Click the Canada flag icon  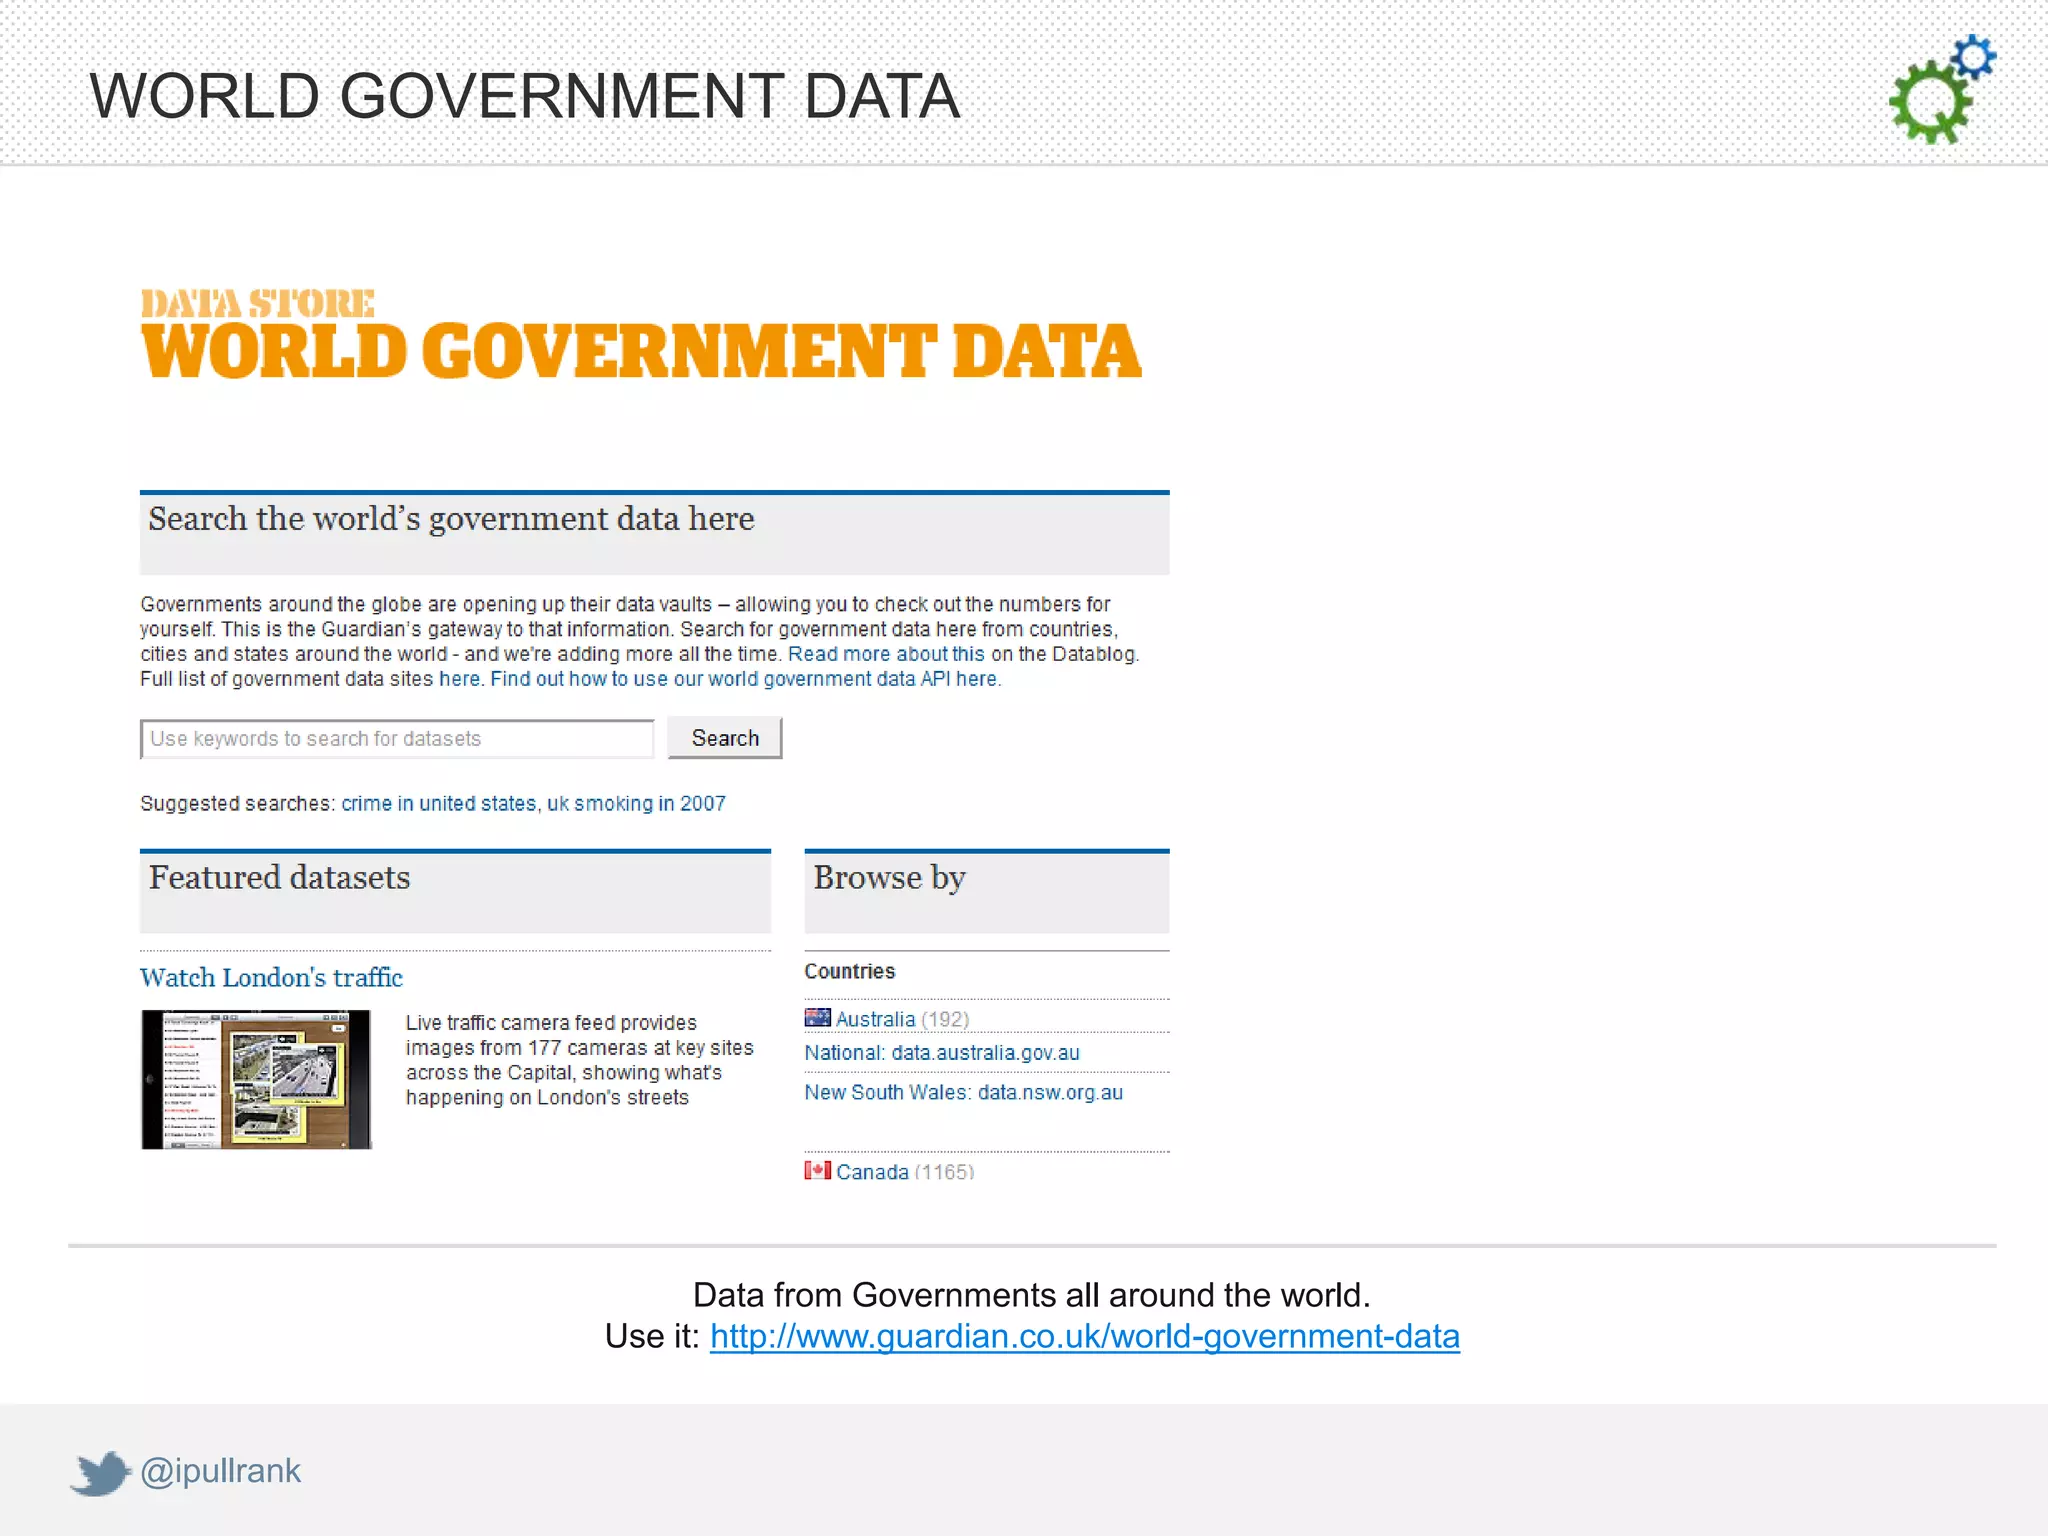point(817,1170)
